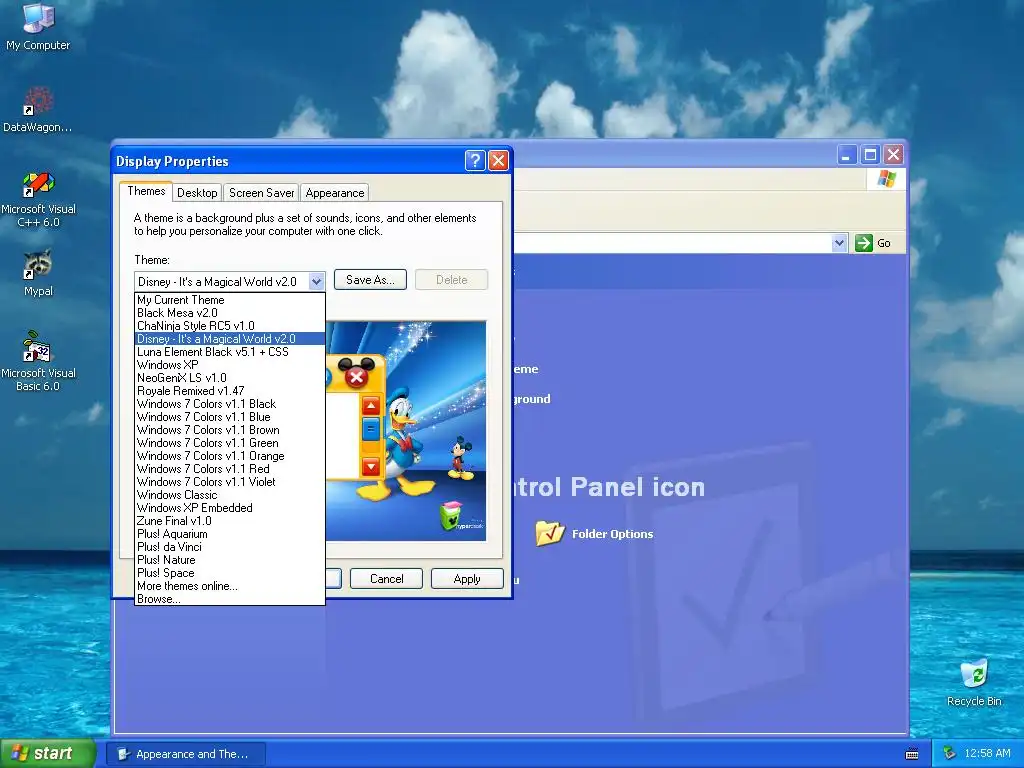1024x768 pixels.
Task: Select Windows 7 Colors v1.1 Brown
Action: 230,430
